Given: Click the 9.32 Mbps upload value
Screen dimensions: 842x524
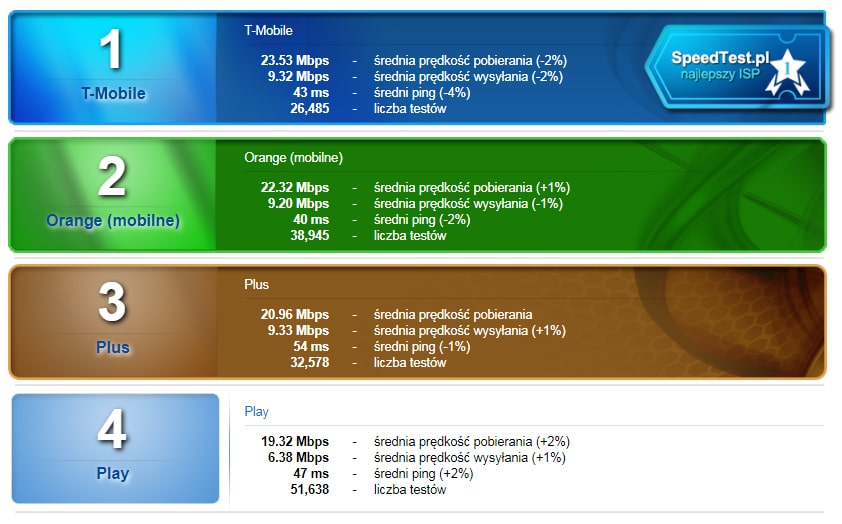Looking at the screenshot, I should (x=298, y=77).
